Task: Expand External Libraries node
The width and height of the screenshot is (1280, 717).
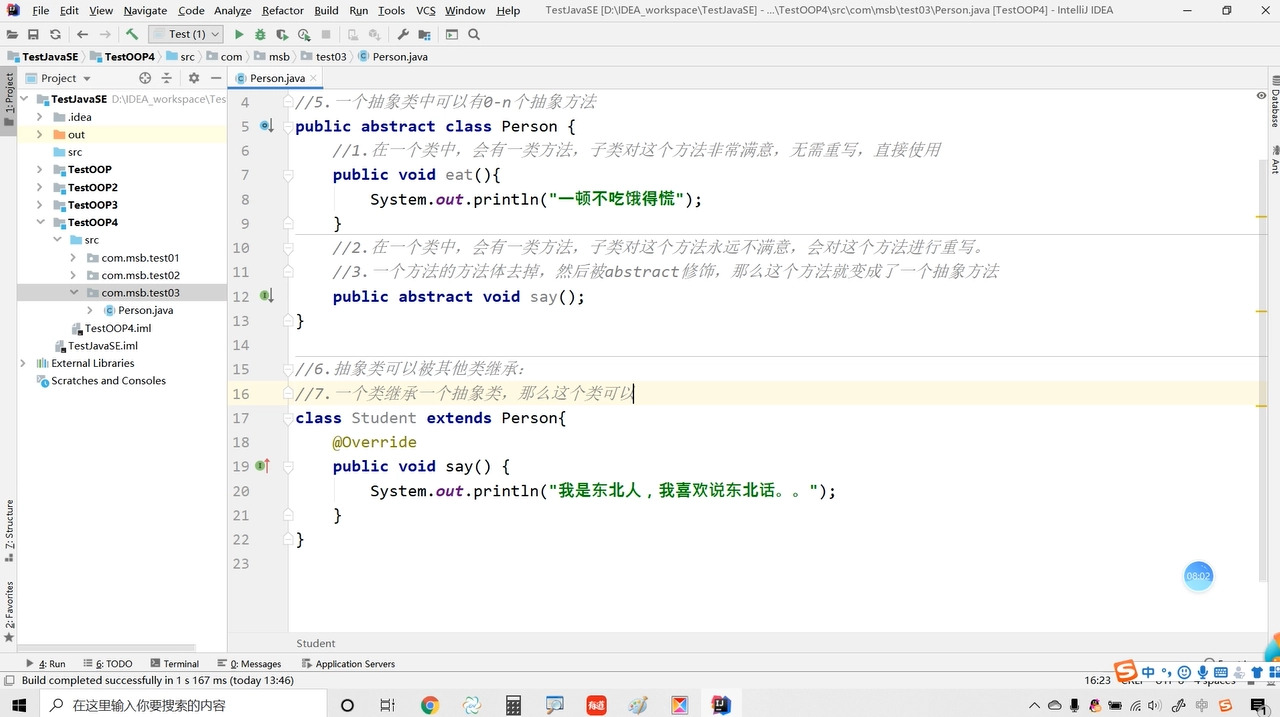Action: 24,363
